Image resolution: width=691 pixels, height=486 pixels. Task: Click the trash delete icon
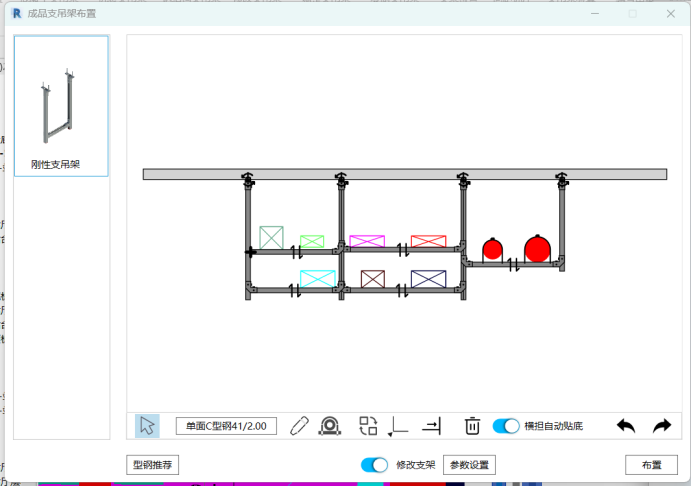472,426
